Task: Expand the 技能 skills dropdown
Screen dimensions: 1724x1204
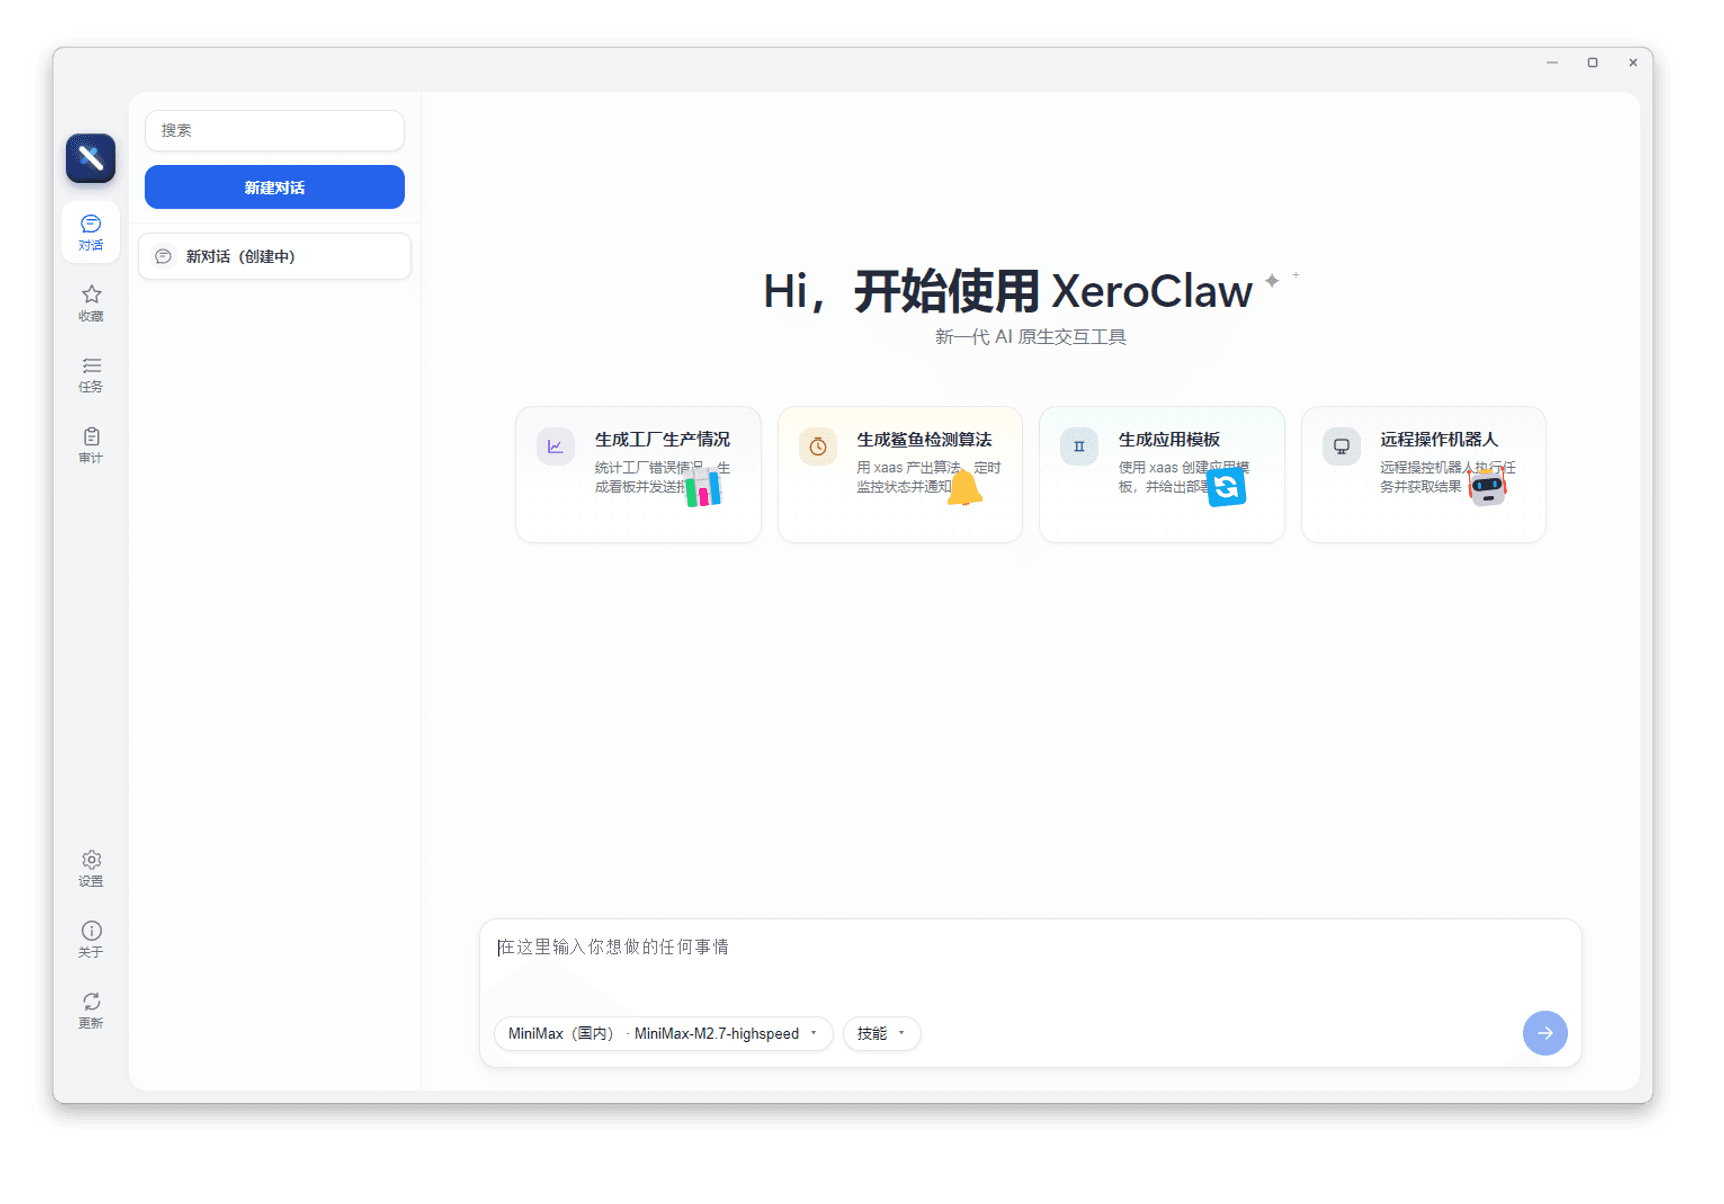Action: [881, 1033]
